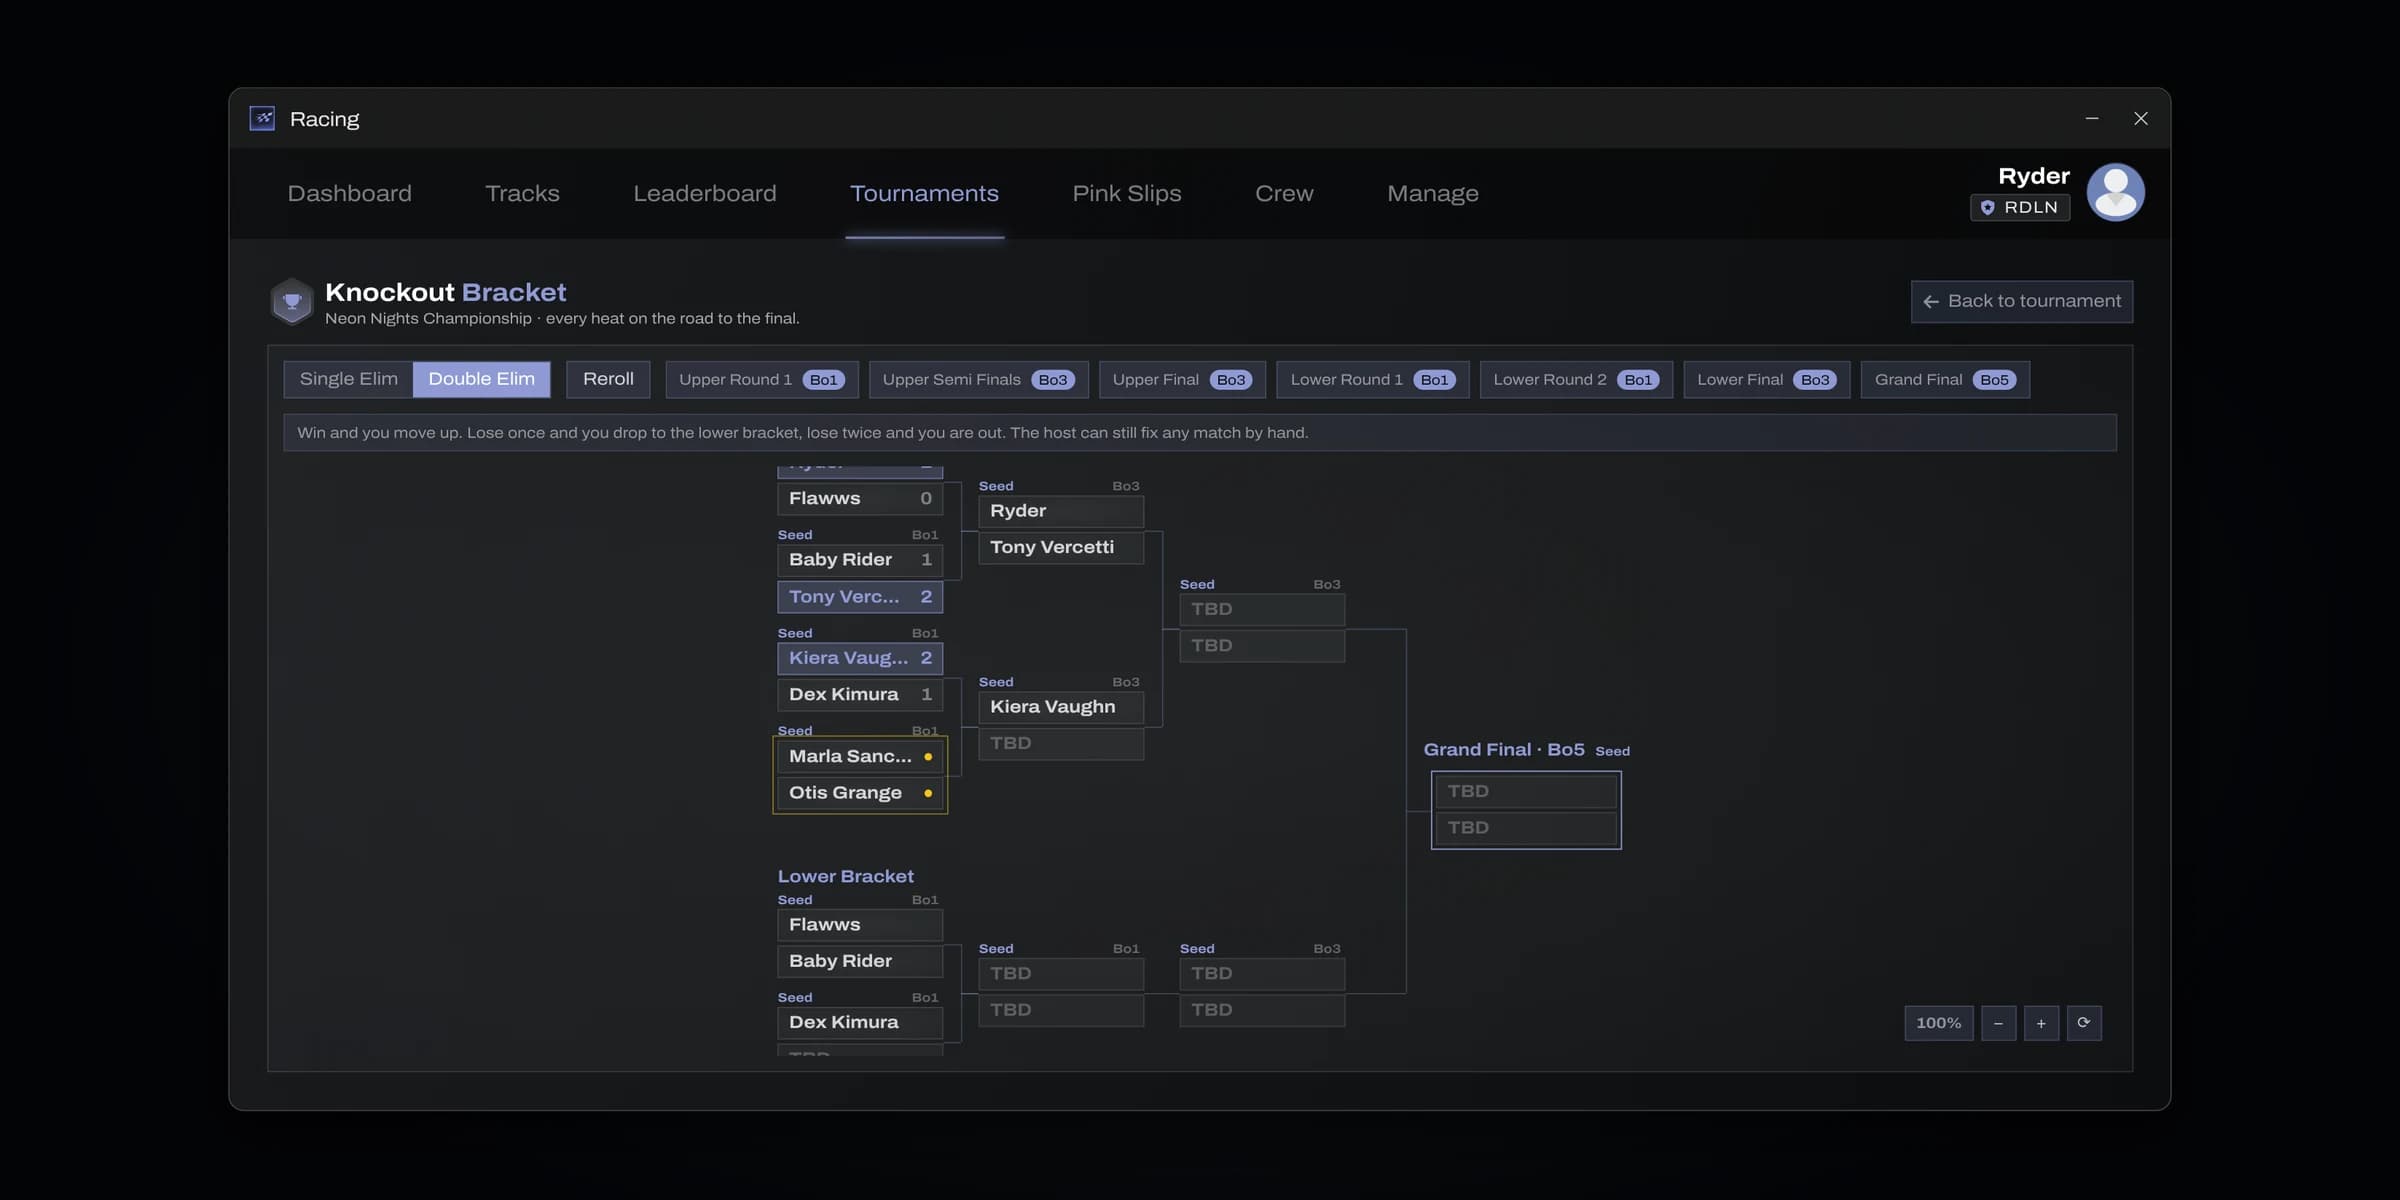Viewport: 2400px width, 1200px height.
Task: Go to the Leaderboard tab
Action: click(x=704, y=193)
